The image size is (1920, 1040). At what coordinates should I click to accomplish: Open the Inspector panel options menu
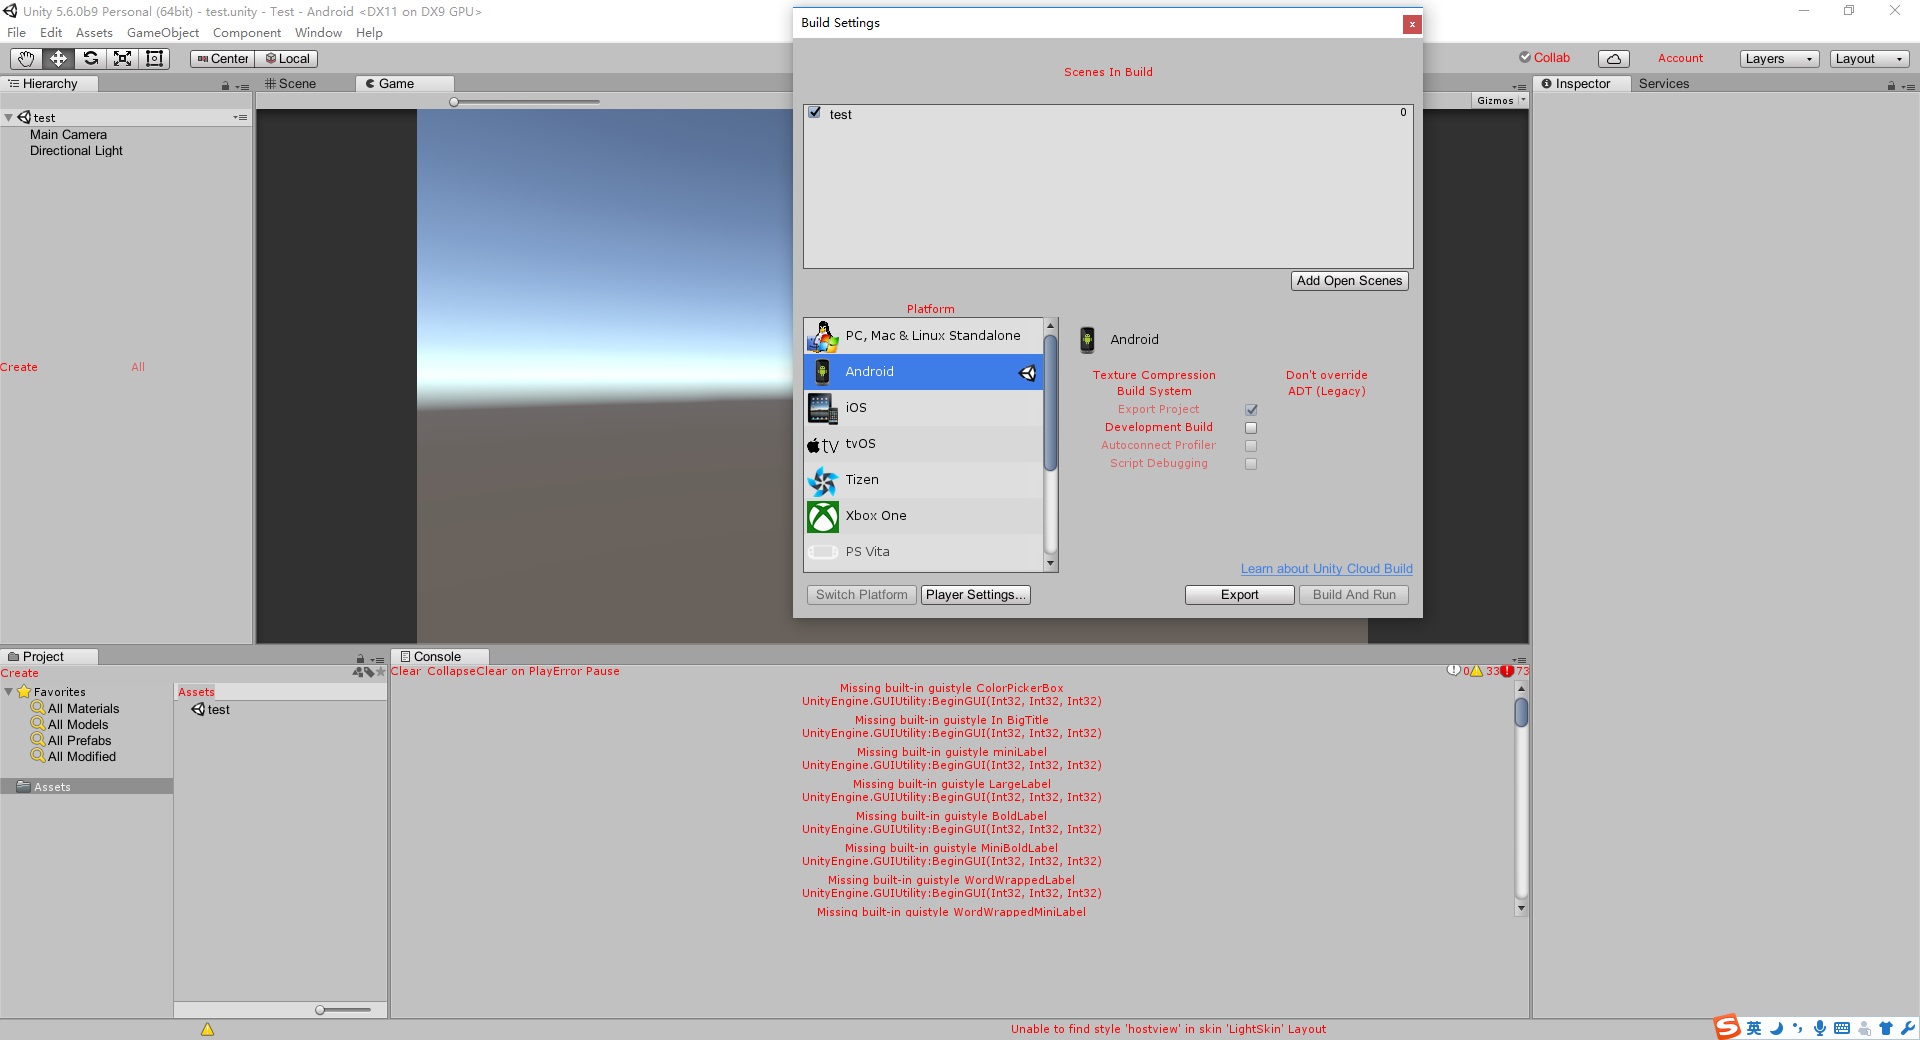(1907, 87)
